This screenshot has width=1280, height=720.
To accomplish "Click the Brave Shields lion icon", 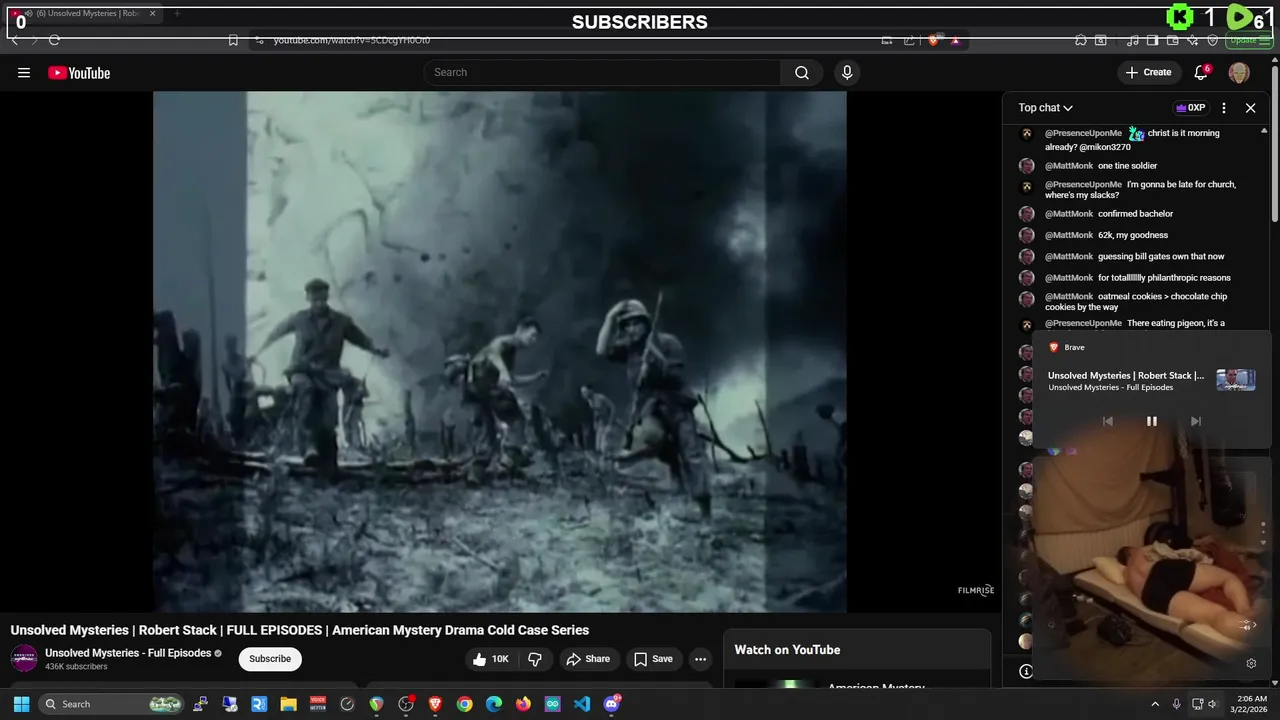I will (933, 40).
